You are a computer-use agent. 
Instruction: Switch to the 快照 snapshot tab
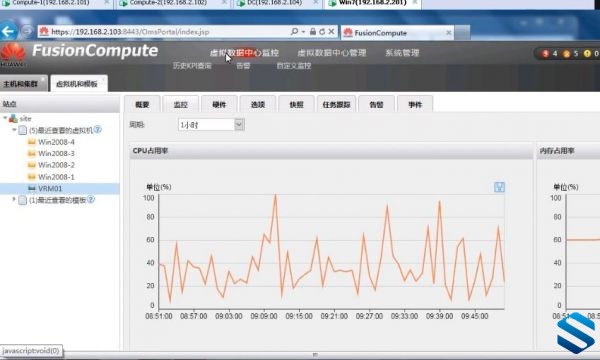click(x=297, y=104)
